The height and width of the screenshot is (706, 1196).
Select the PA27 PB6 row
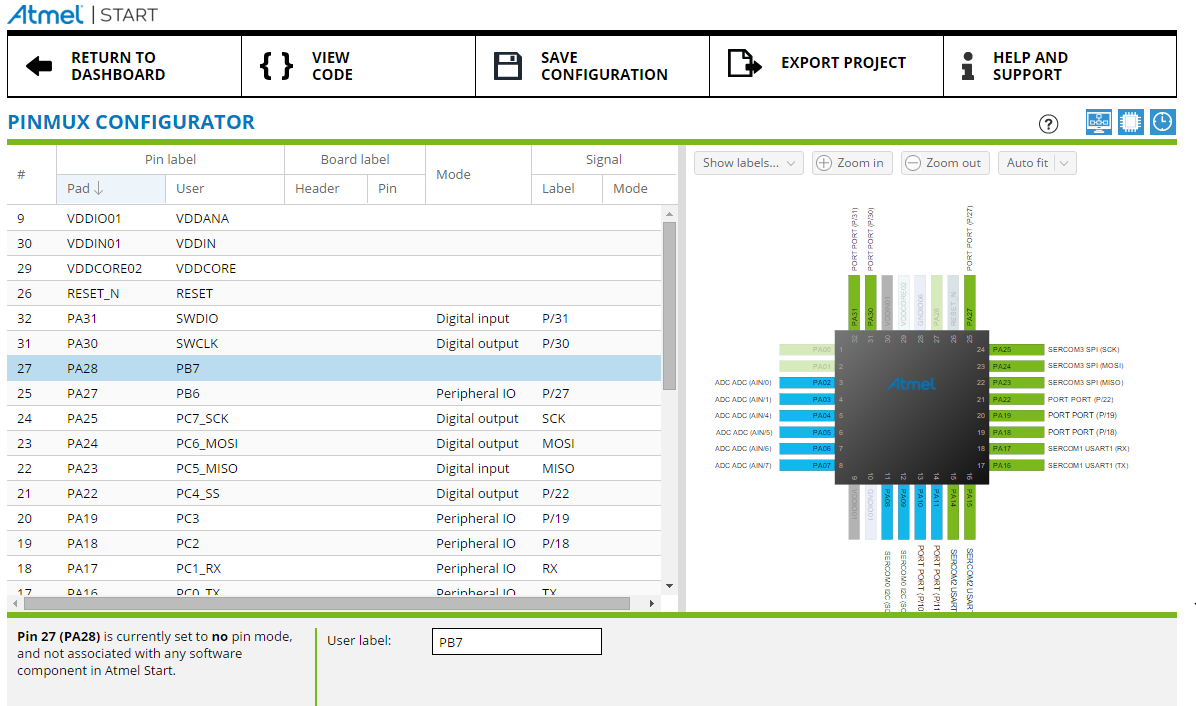coord(334,394)
